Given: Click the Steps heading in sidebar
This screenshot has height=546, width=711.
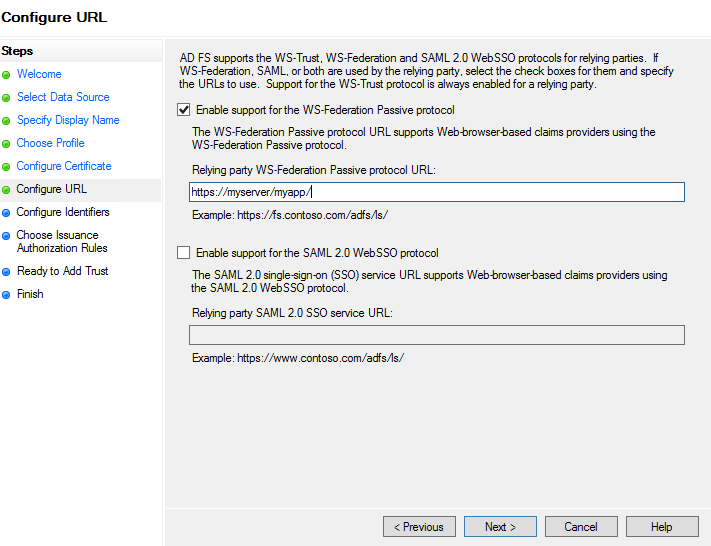Looking at the screenshot, I should pos(17,51).
